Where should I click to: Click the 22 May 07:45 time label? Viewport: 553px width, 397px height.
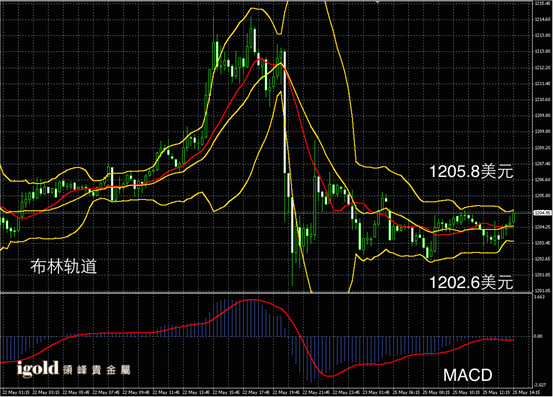tap(107, 392)
